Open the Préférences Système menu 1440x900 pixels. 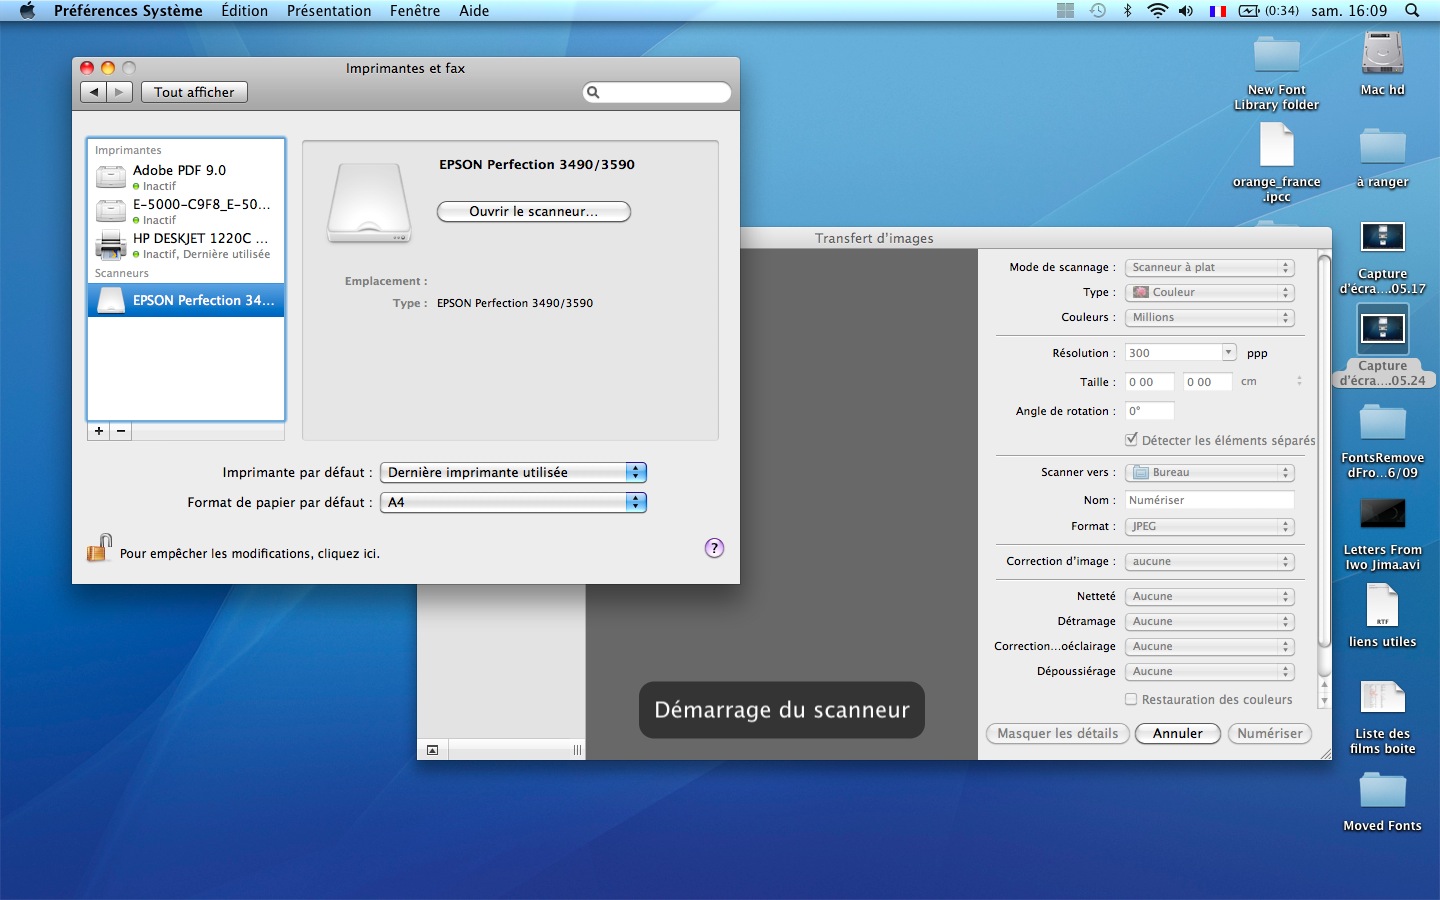(128, 11)
